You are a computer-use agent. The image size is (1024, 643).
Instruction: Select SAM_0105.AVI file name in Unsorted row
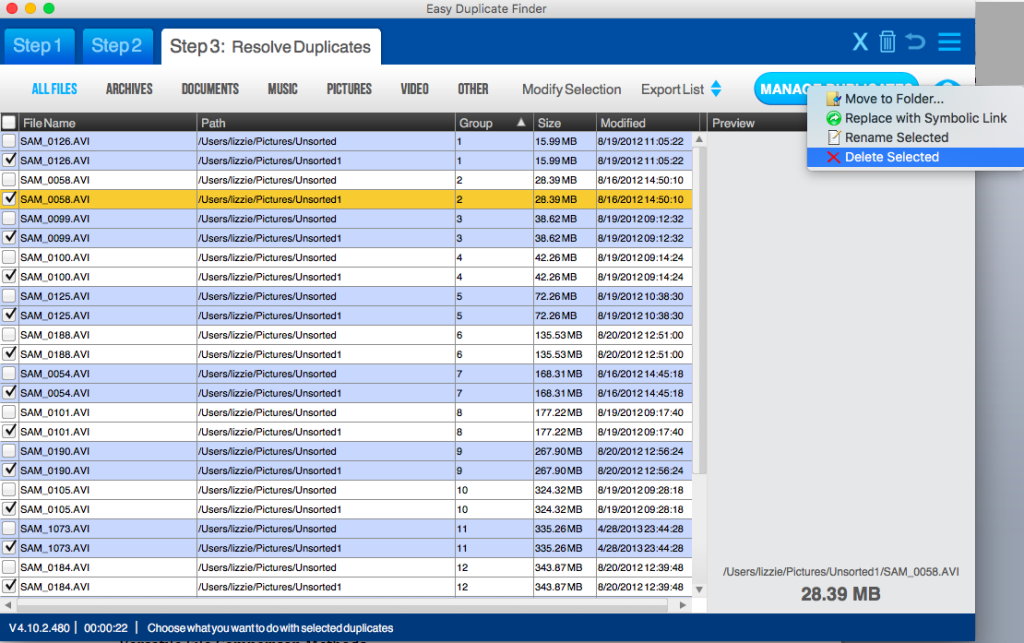tap(55, 490)
